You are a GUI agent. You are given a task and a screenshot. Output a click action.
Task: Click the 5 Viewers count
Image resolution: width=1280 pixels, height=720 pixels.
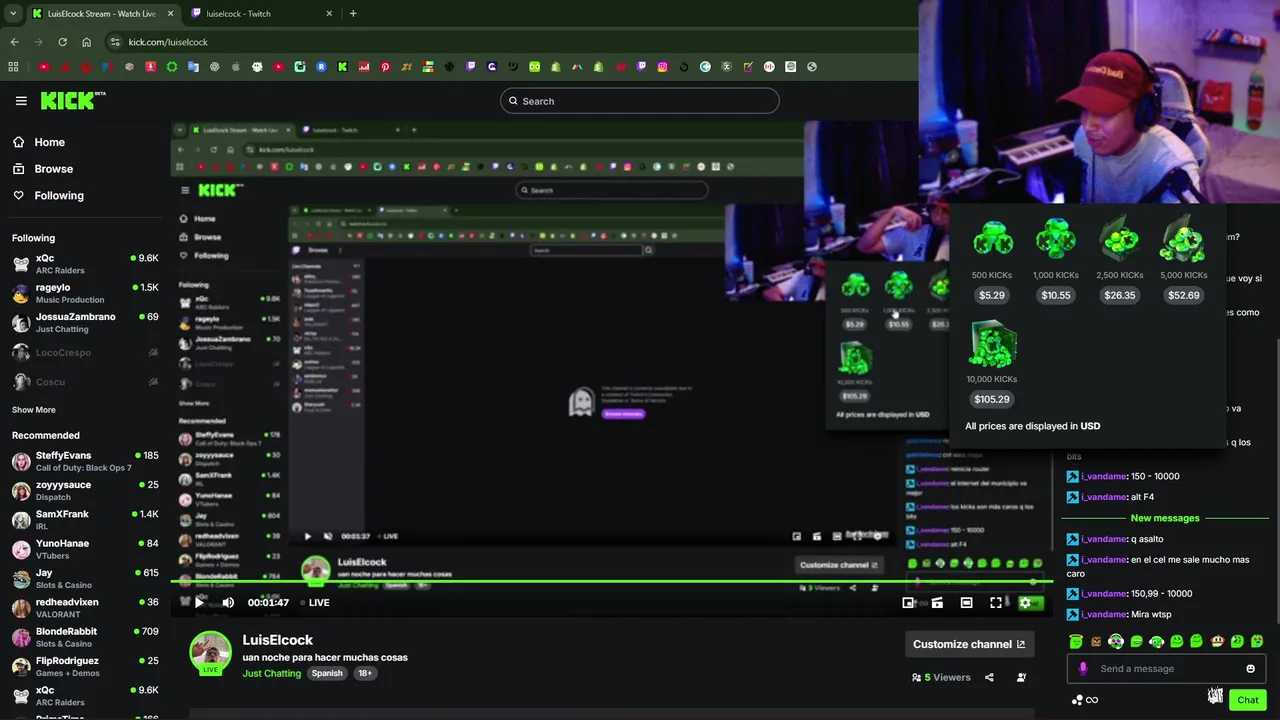tap(941, 677)
